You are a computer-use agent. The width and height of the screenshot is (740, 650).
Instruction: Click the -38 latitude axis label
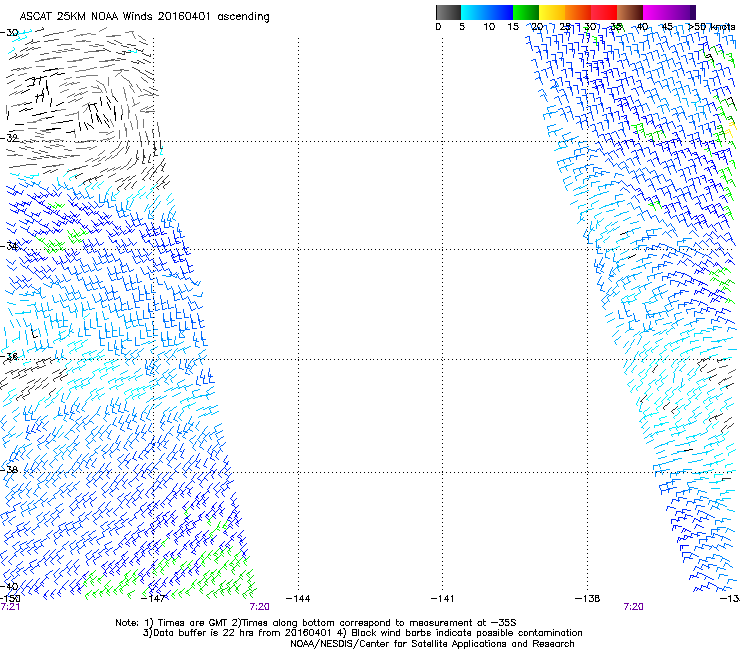point(9,470)
